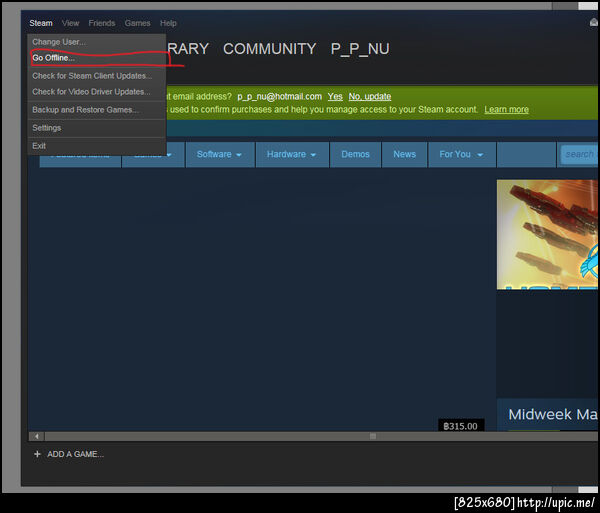Open Settings from the Steam menu
600x513 pixels.
96,128
